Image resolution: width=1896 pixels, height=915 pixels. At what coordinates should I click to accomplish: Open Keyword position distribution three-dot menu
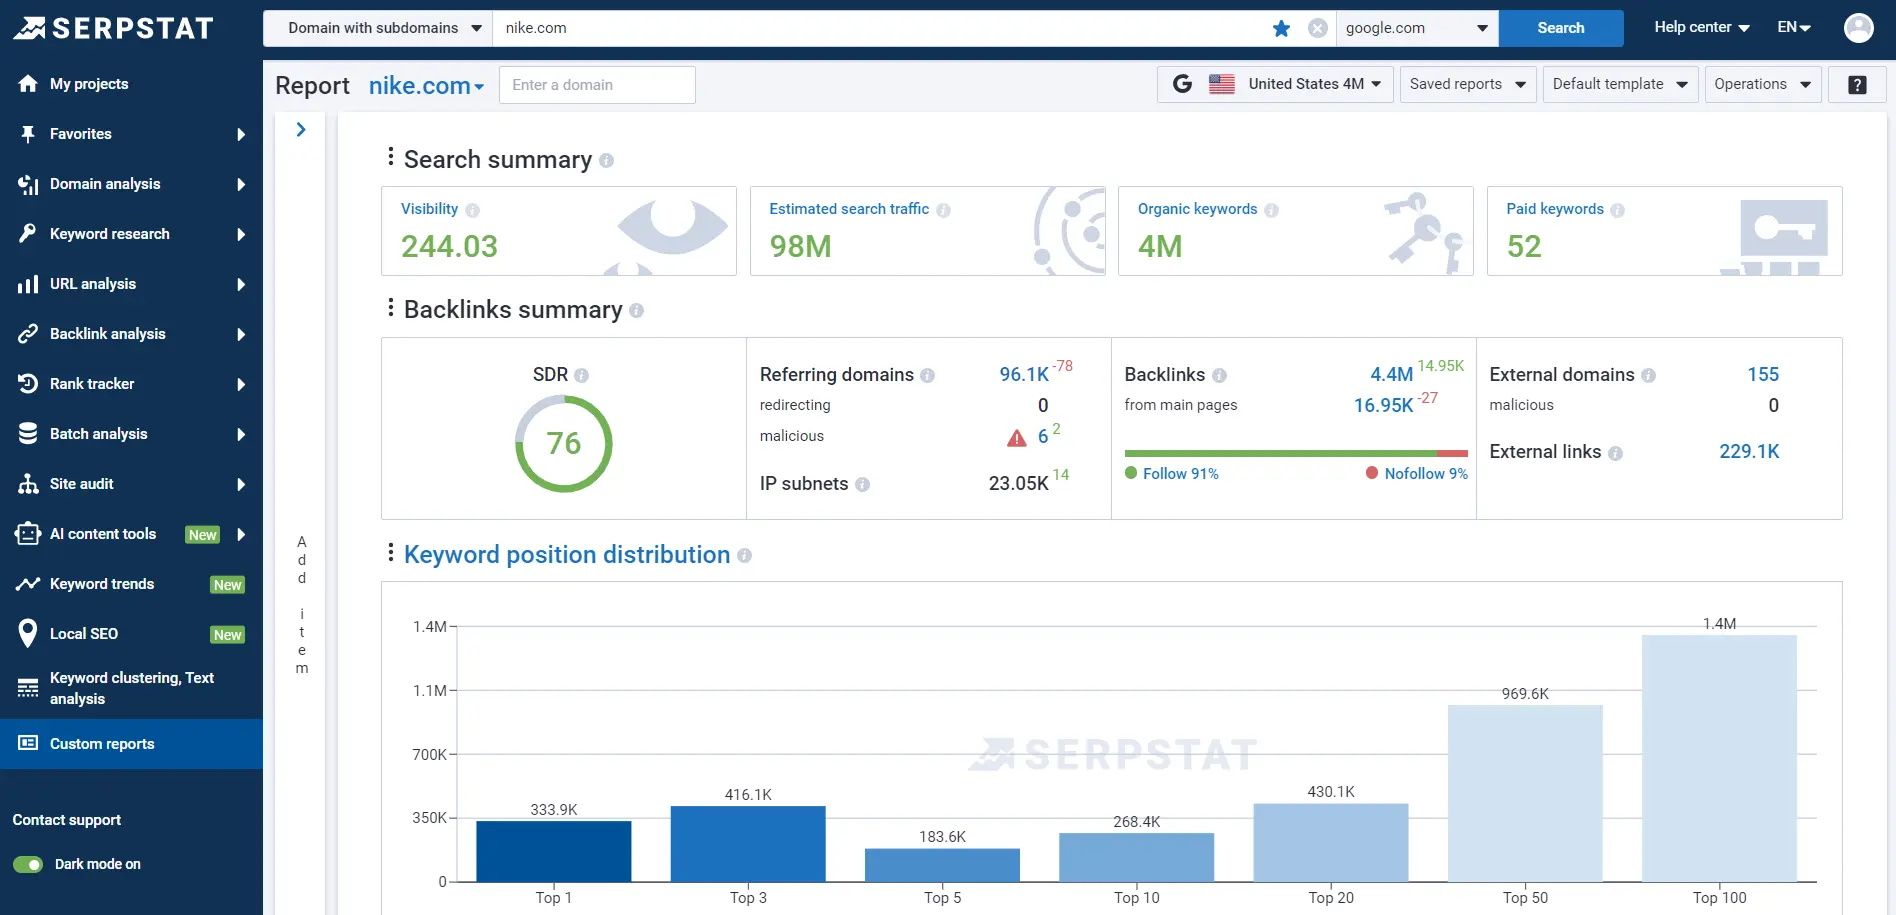tap(390, 552)
